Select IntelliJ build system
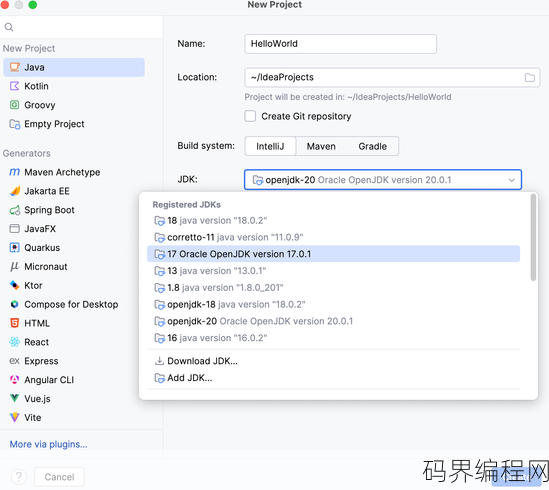The width and height of the screenshot is (549, 490). (270, 146)
